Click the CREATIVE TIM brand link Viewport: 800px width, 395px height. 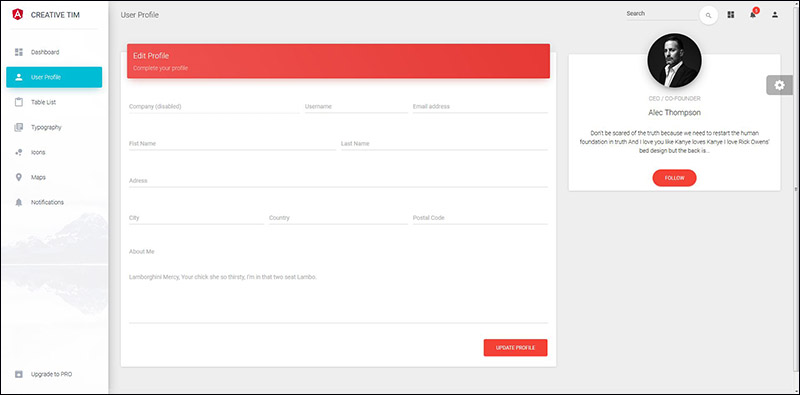point(55,15)
